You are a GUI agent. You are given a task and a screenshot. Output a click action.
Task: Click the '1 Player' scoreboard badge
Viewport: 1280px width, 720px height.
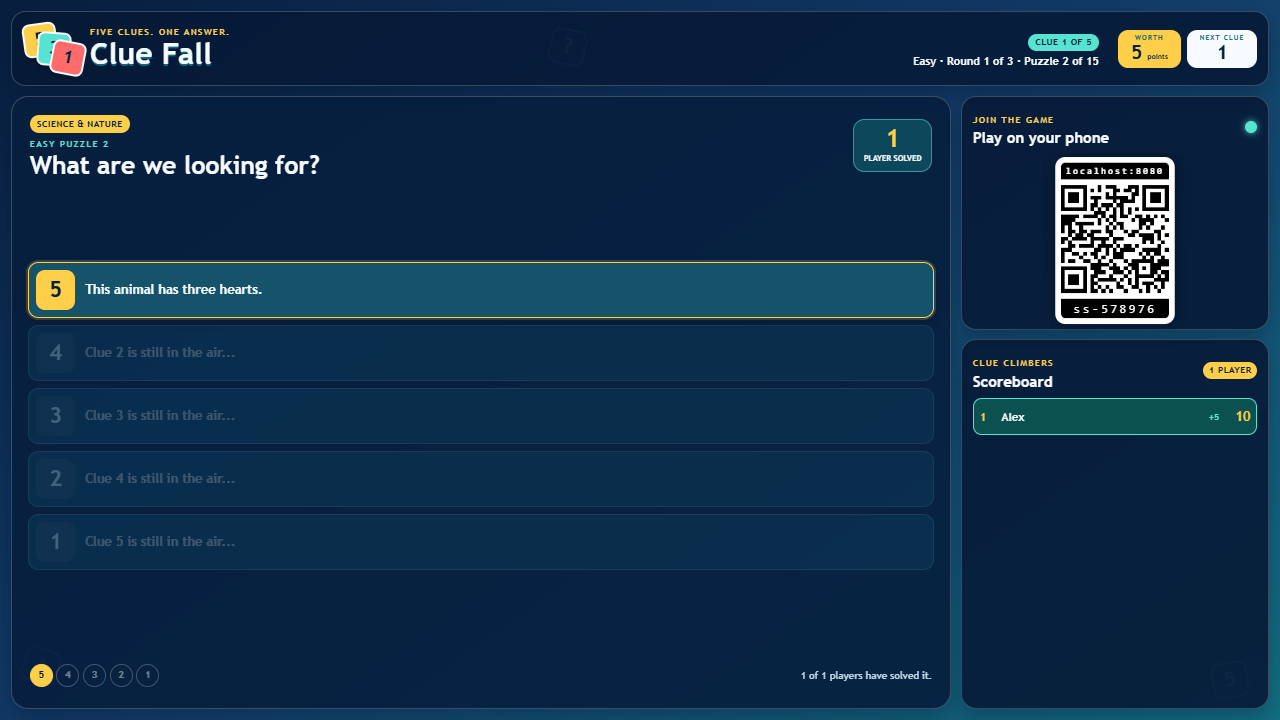pyautogui.click(x=1230, y=371)
